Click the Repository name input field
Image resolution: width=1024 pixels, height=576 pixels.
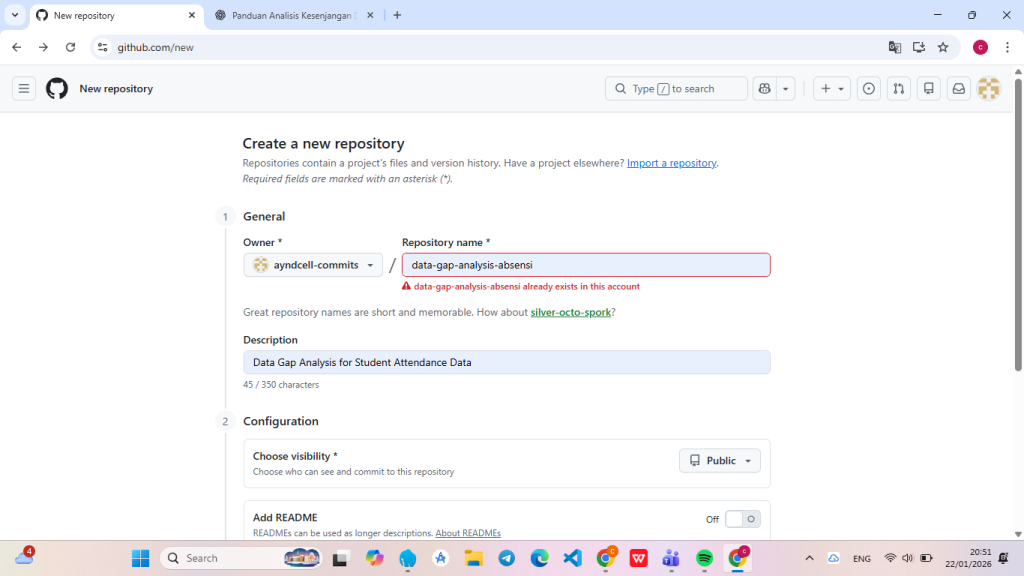586,265
